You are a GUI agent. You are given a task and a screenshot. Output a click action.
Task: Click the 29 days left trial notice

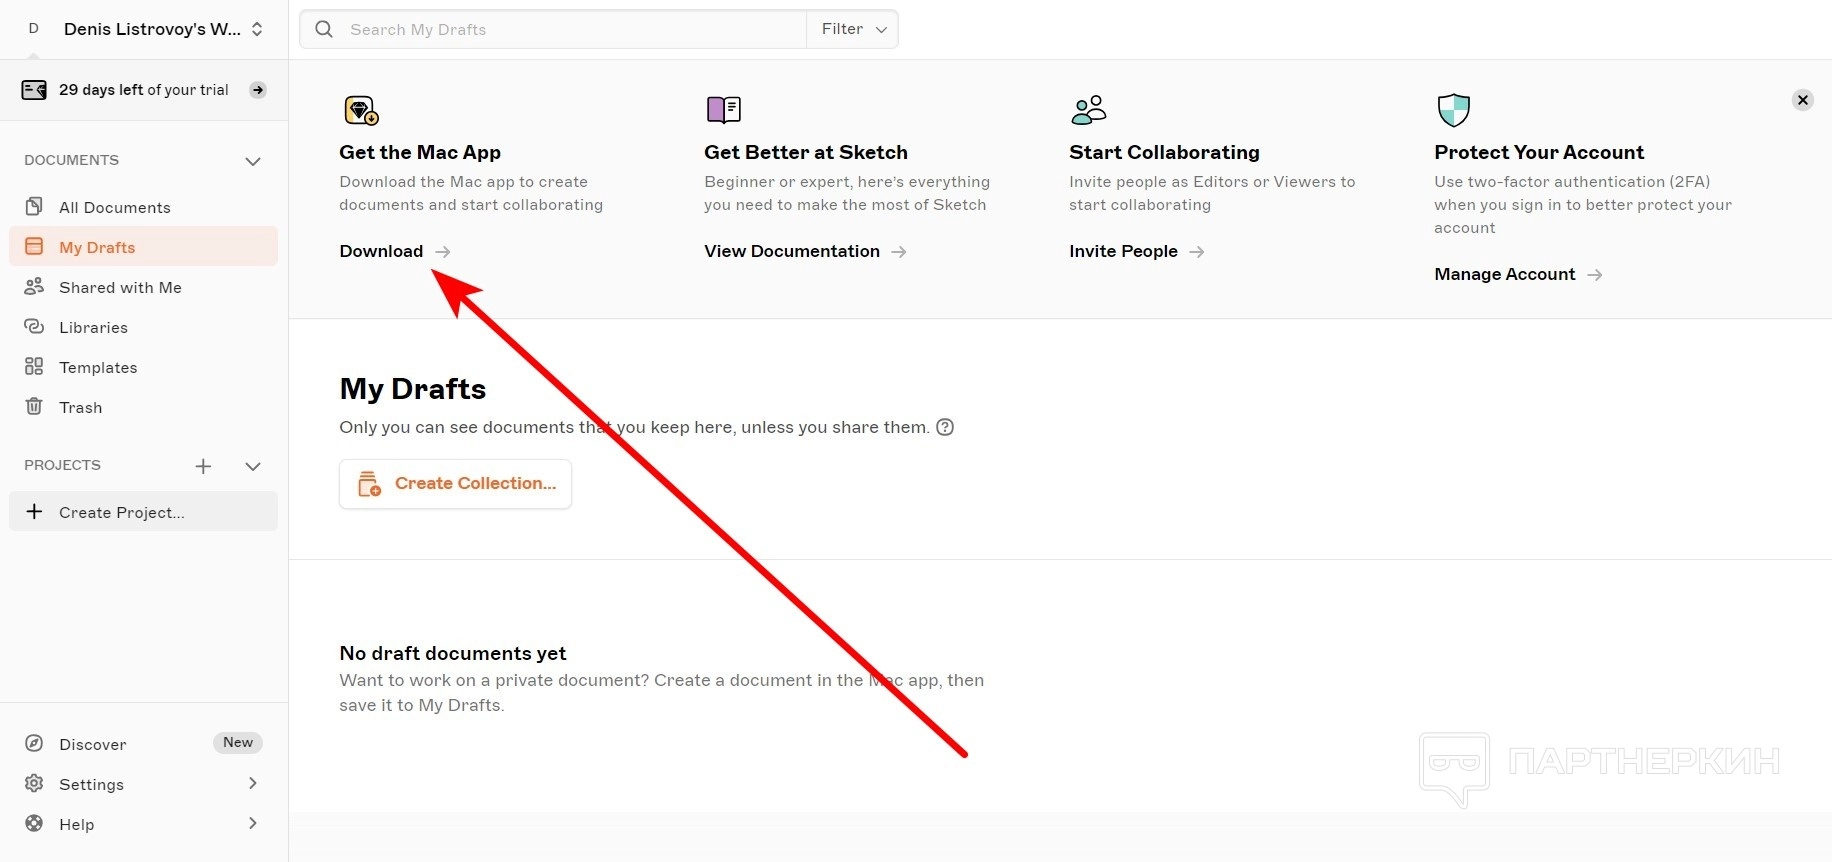(144, 90)
